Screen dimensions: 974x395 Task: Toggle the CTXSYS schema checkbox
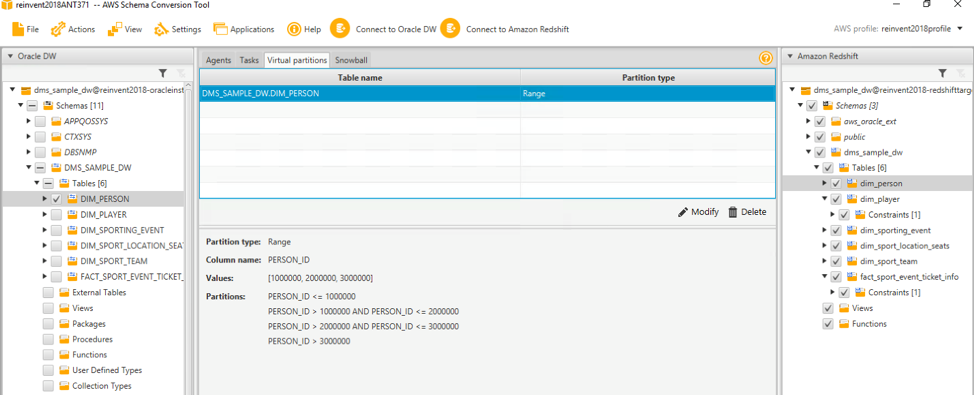tap(40, 137)
